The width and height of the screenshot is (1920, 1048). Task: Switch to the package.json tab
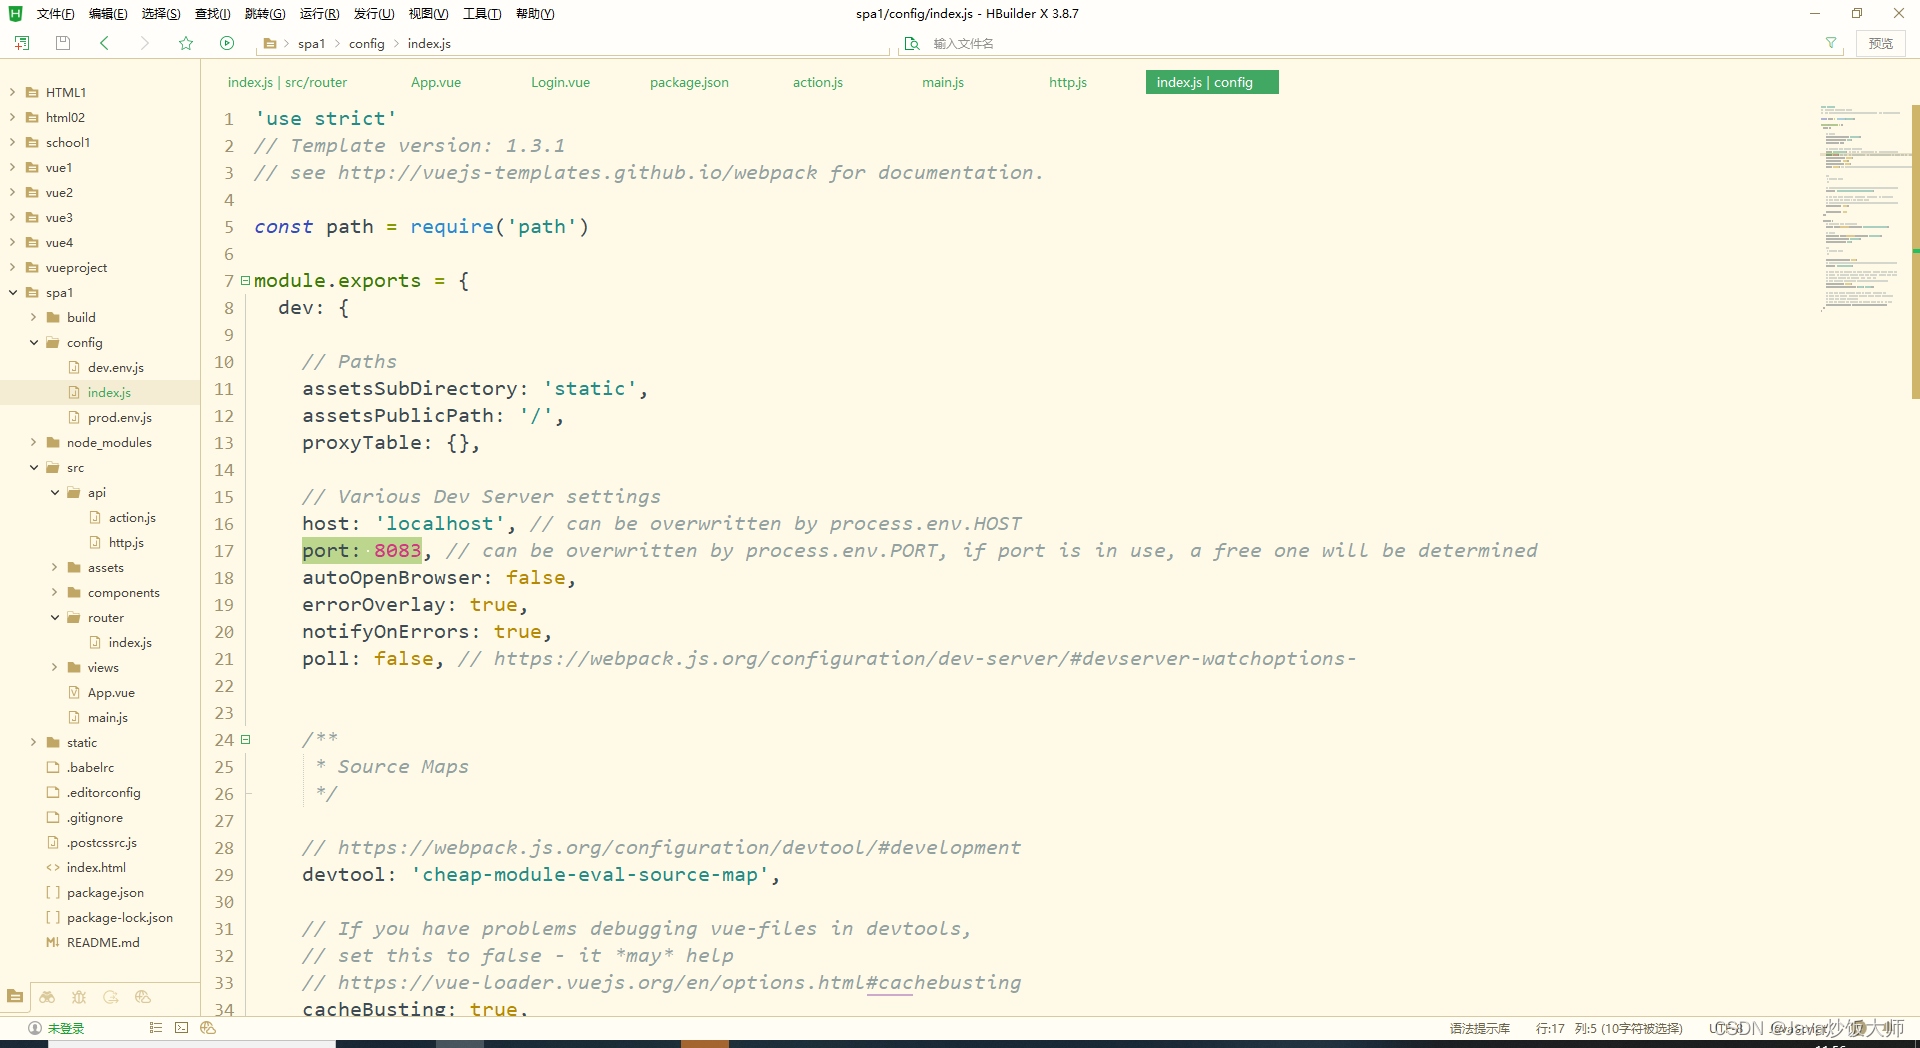(x=689, y=82)
